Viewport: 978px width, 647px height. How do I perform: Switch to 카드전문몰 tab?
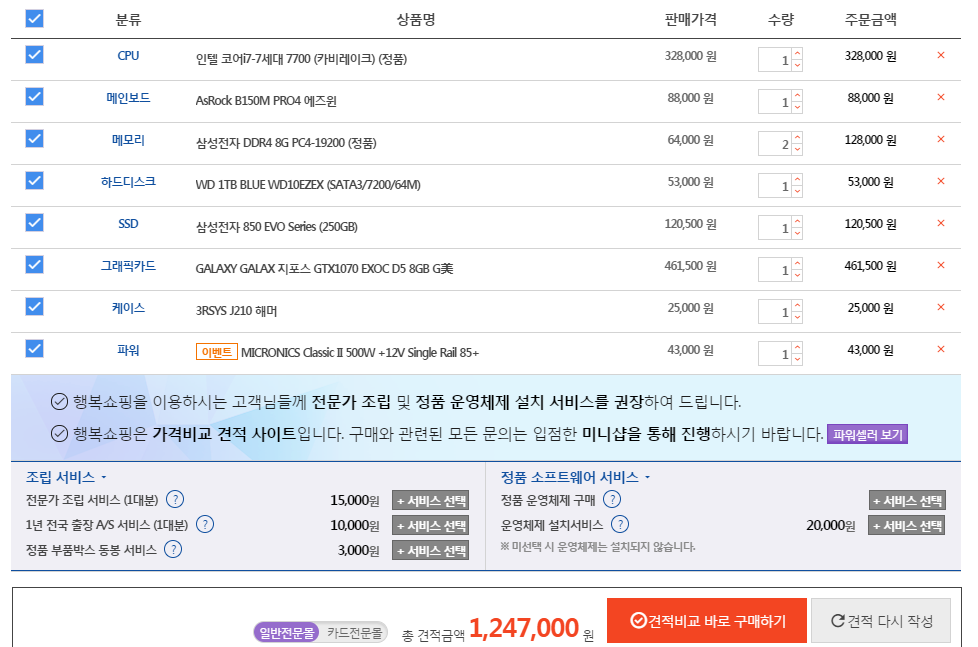pos(354,633)
